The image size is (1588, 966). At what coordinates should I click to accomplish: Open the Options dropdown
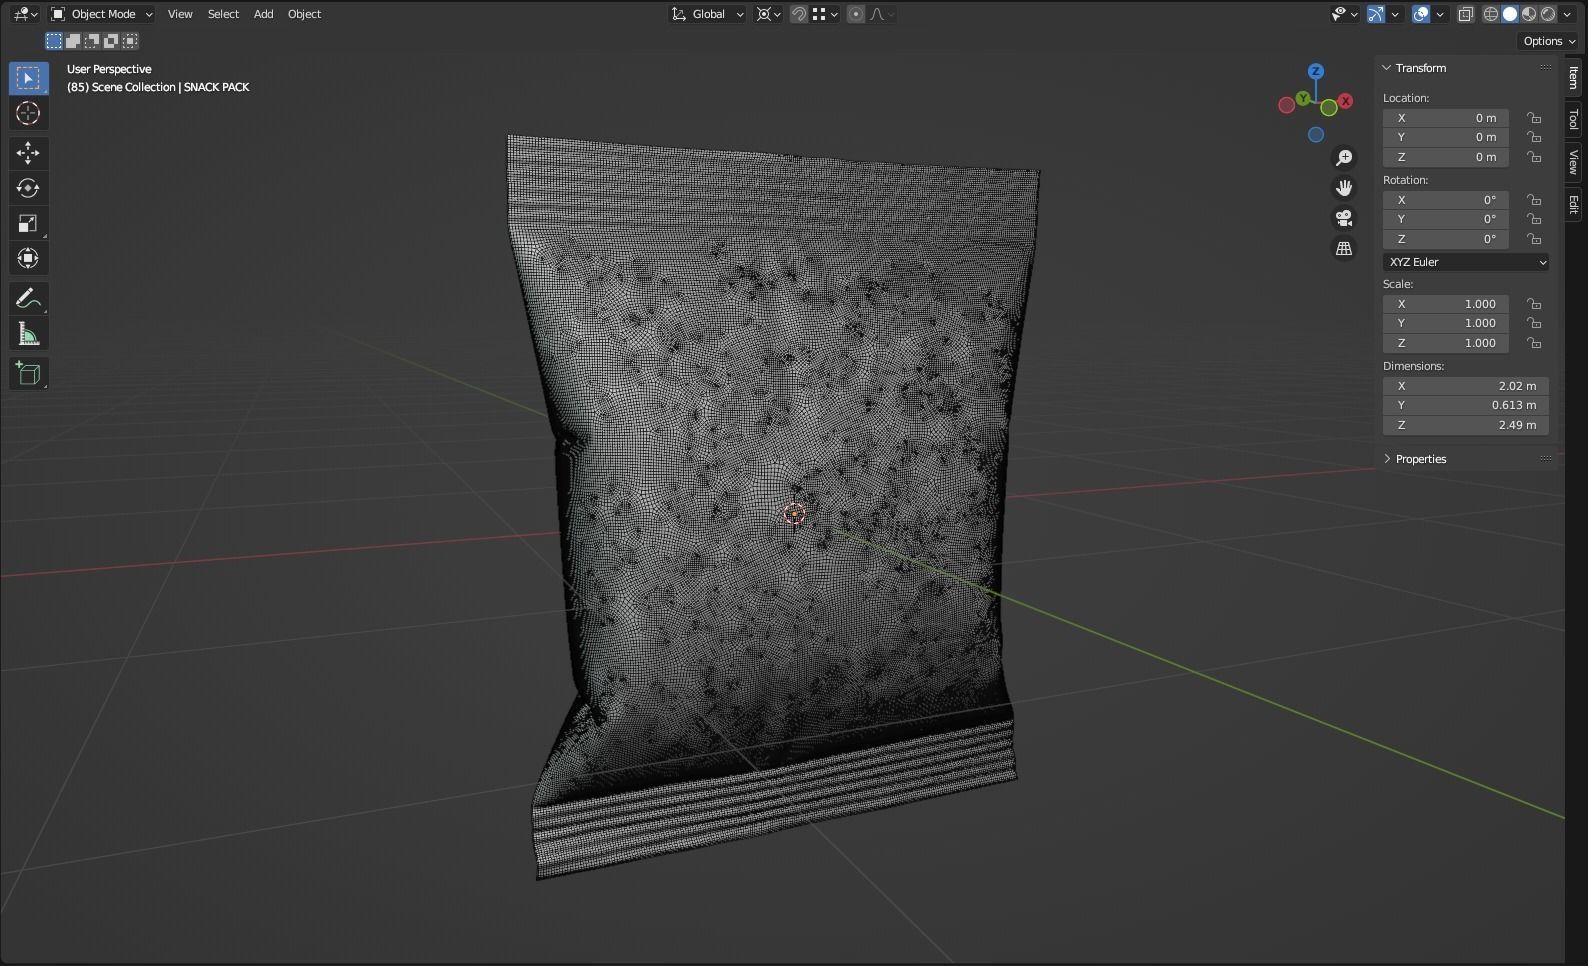1548,41
